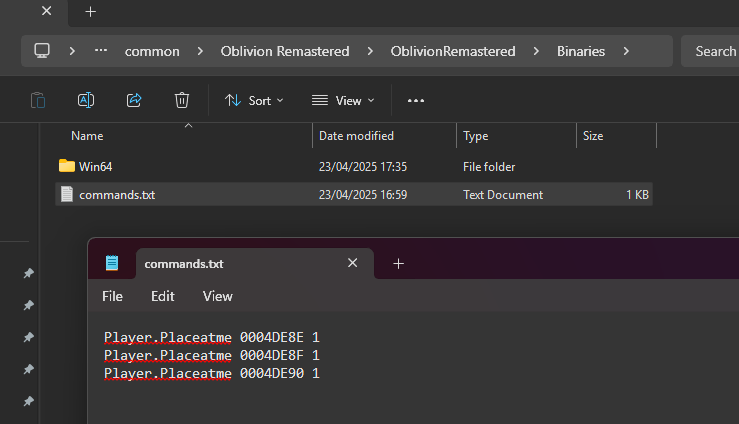This screenshot has width=739, height=424.
Task: Click the Delete trash icon
Action: pos(181,100)
